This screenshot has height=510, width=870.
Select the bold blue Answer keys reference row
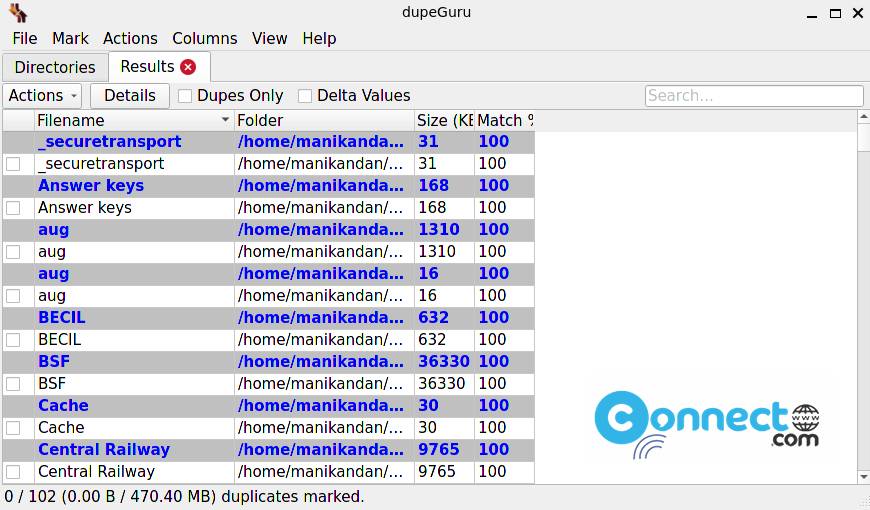[x=269, y=185]
